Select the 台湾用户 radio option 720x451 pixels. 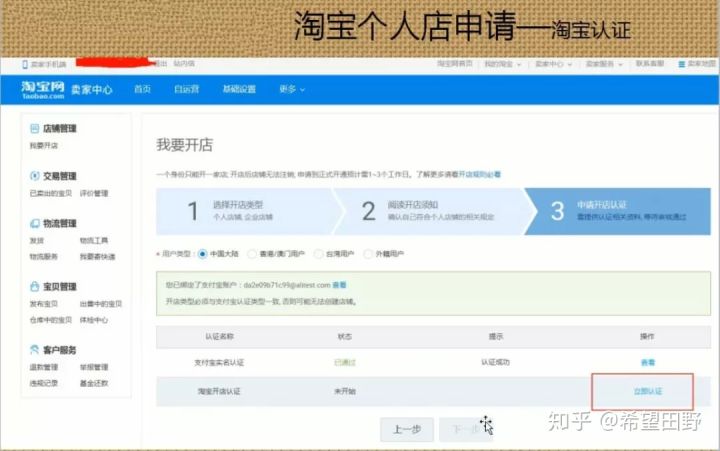pos(319,254)
